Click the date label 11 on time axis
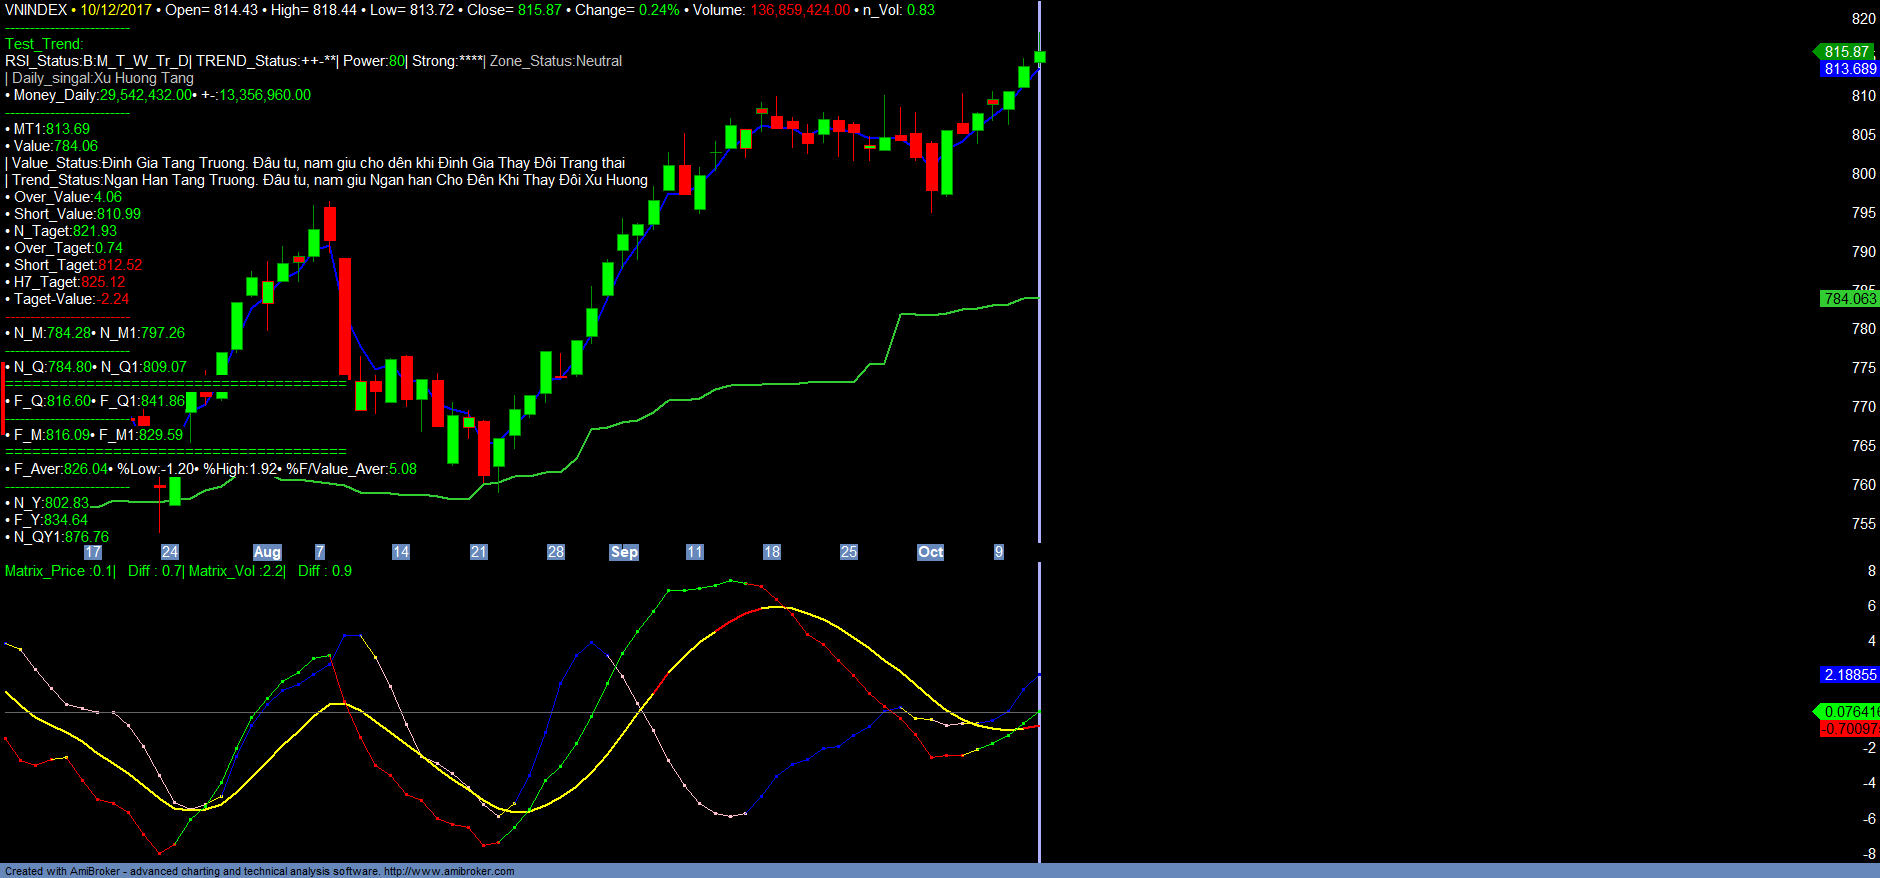 coord(695,552)
